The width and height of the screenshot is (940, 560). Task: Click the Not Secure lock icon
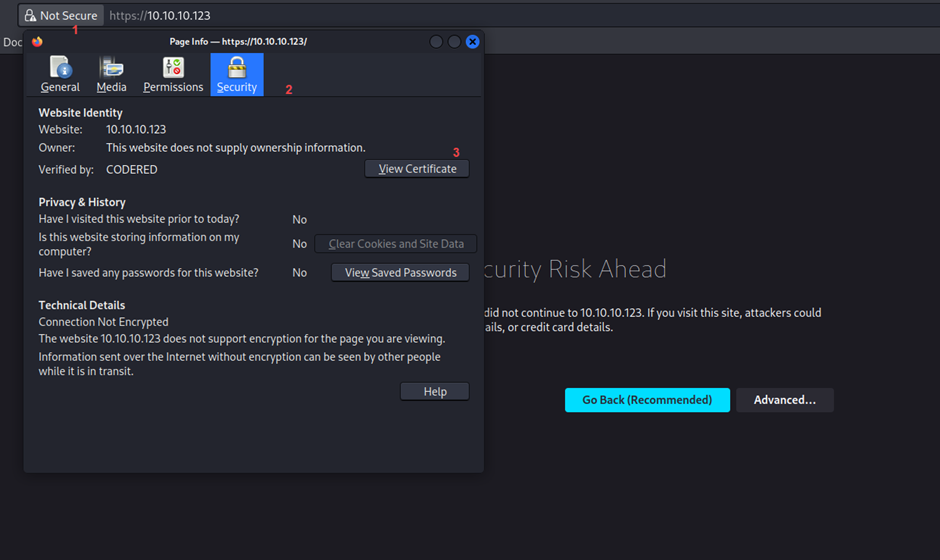pos(30,16)
